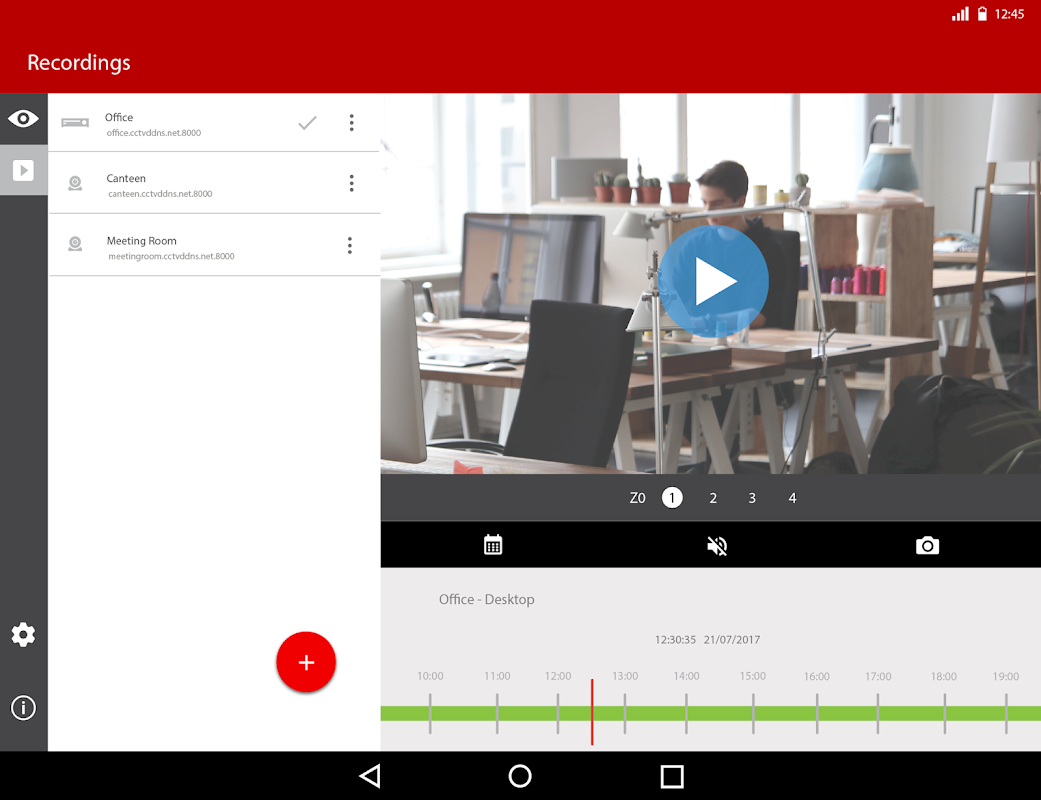Click the meetingroom.cctvddns.net:8000 address
This screenshot has height=800, width=1041.
point(171,256)
